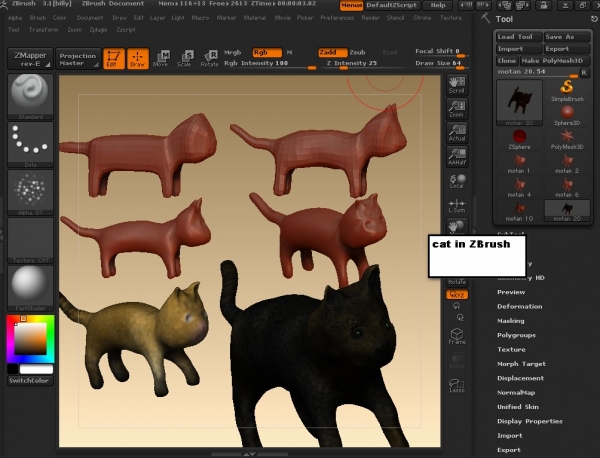
Task: Expand the Polygroups sub-palette
Action: pyautogui.click(x=516, y=335)
